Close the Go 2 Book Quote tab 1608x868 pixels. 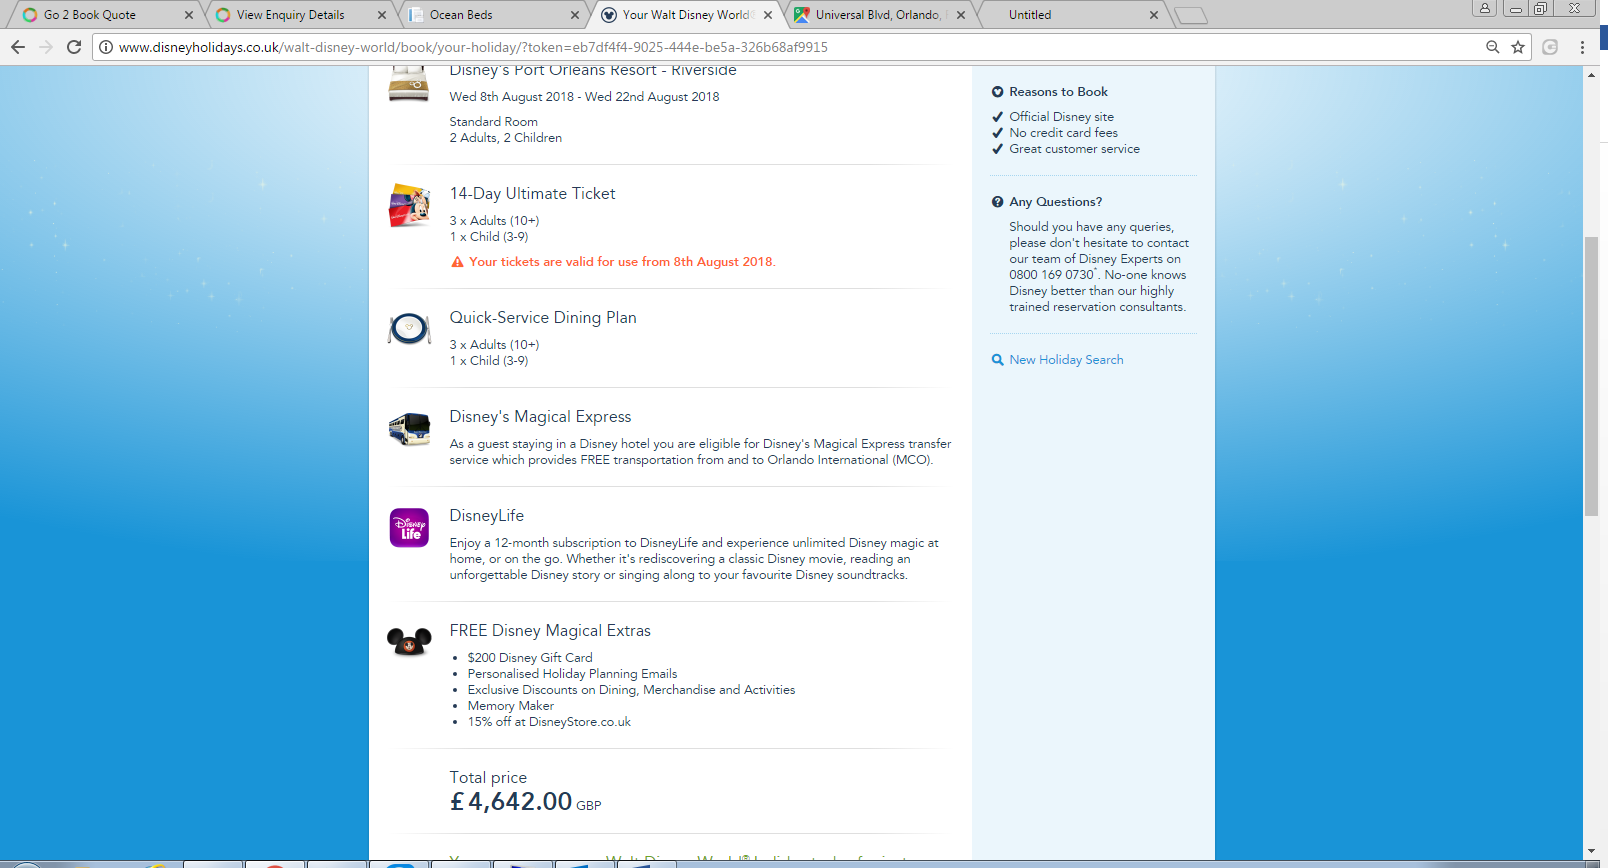(189, 15)
